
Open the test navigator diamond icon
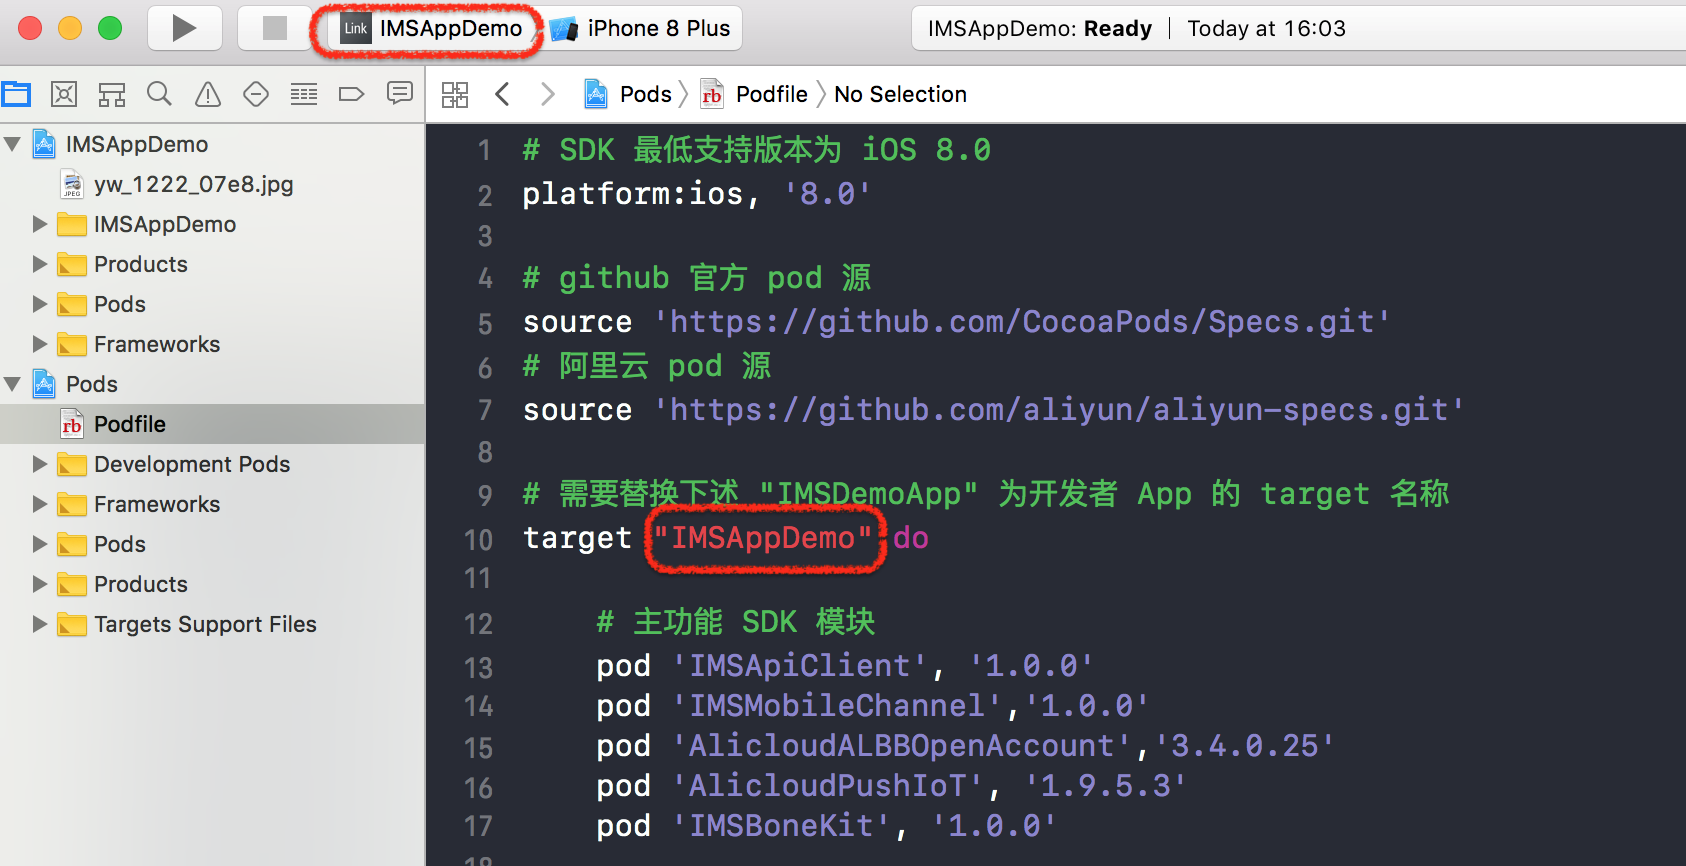256,94
